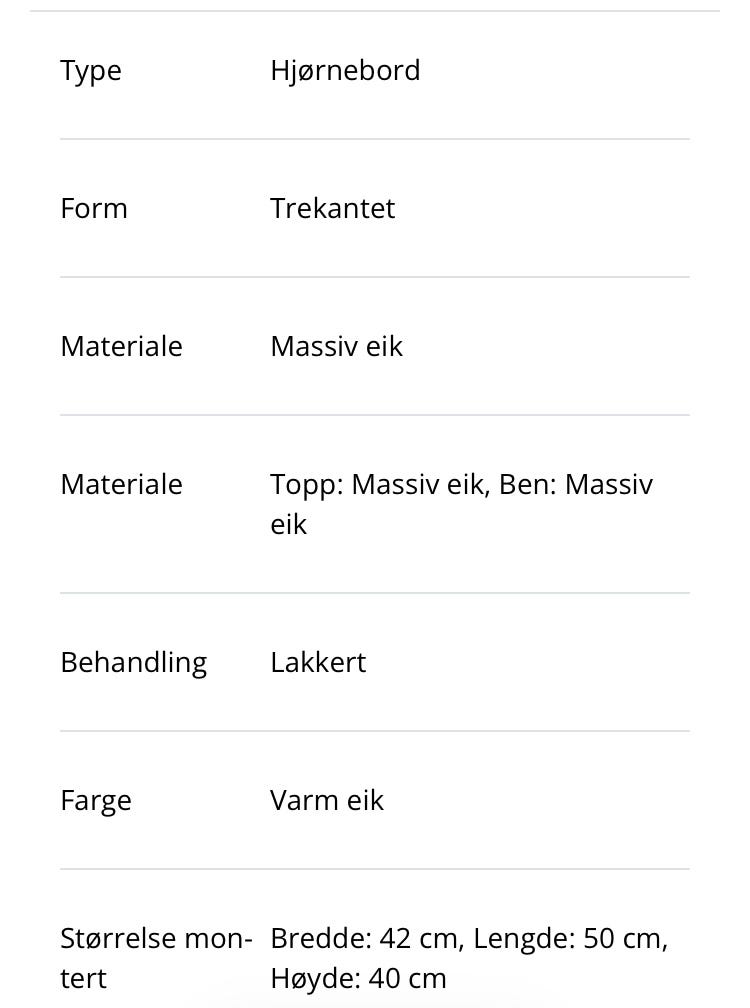Image resolution: width=750 pixels, height=1008 pixels.
Task: Select the Farge label
Action: (96, 801)
